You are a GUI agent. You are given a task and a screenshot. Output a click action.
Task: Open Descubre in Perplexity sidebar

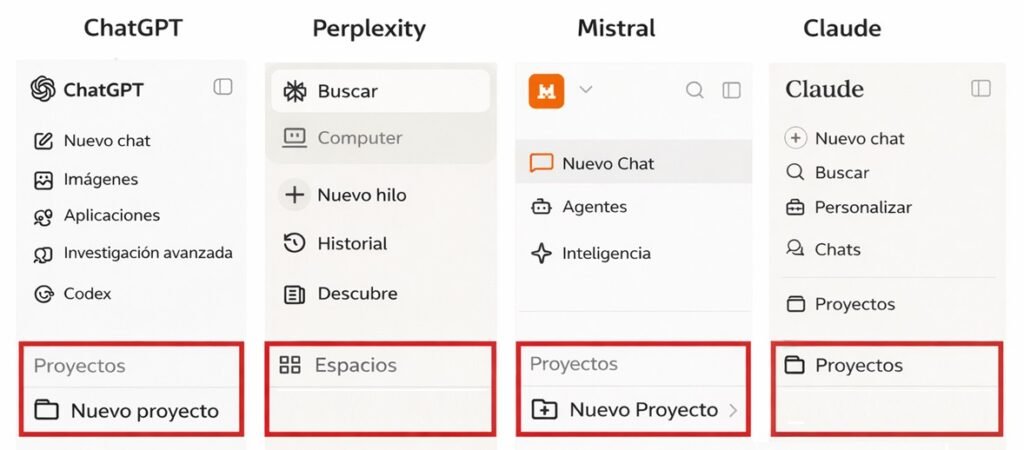pos(356,294)
